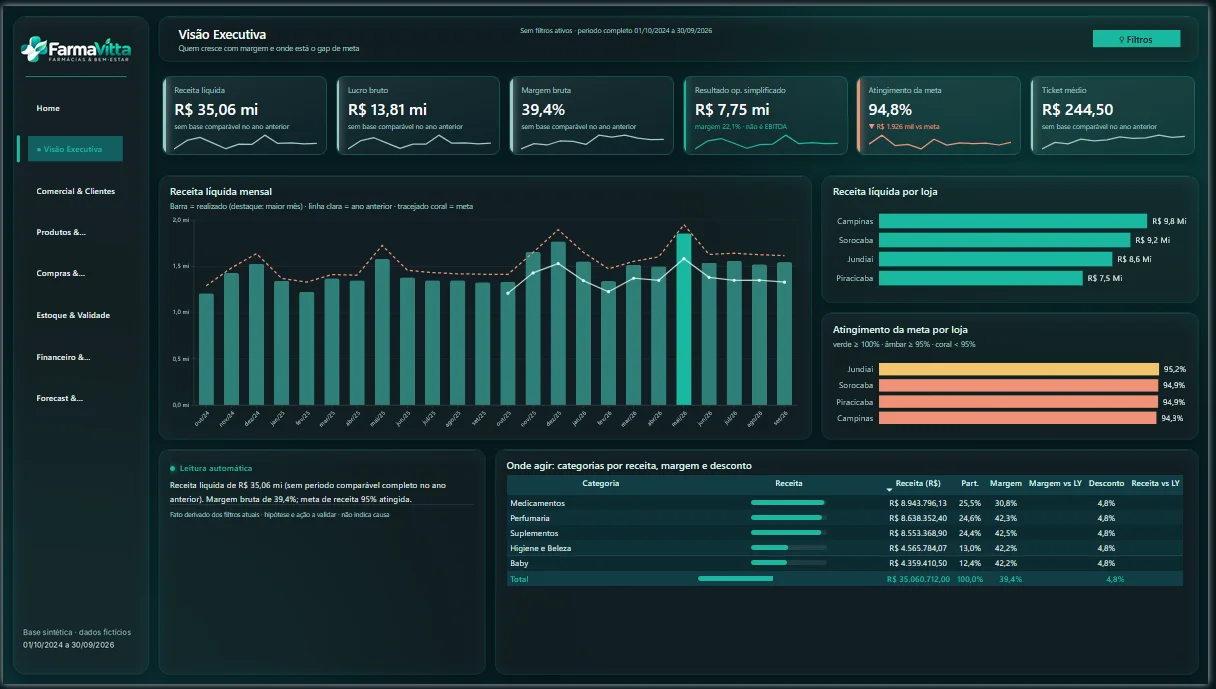1216x689 pixels.
Task: Click the Piracicaba bar in Receita líquida por loja
Action: coord(981,278)
